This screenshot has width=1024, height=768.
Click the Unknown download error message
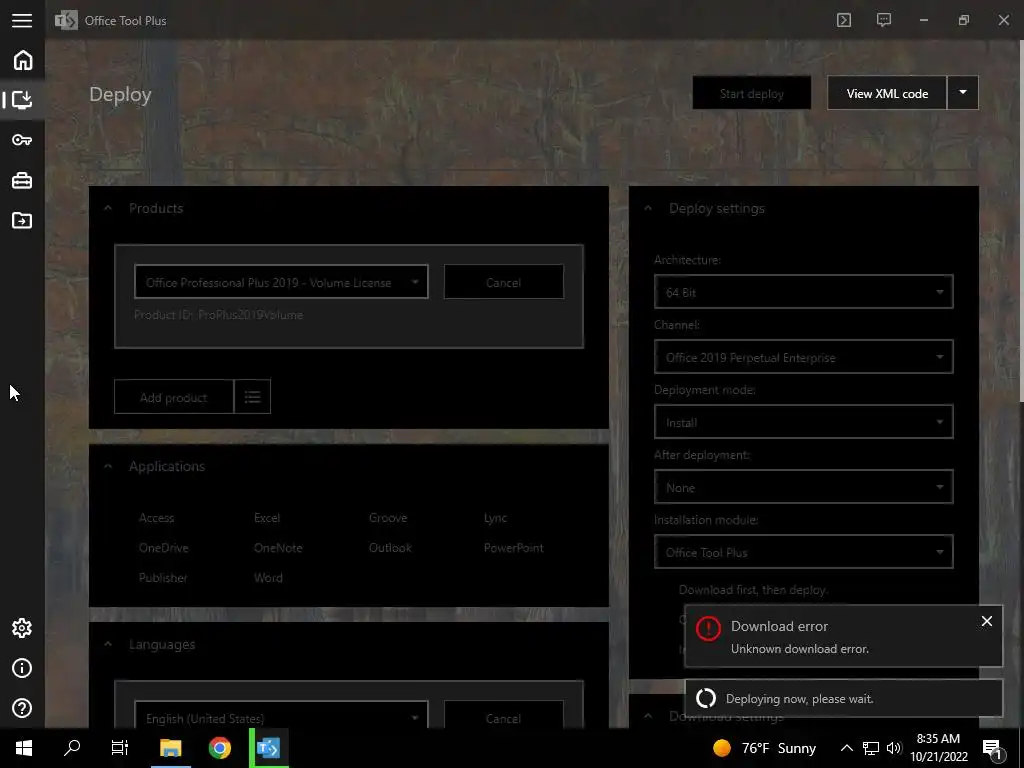point(799,648)
